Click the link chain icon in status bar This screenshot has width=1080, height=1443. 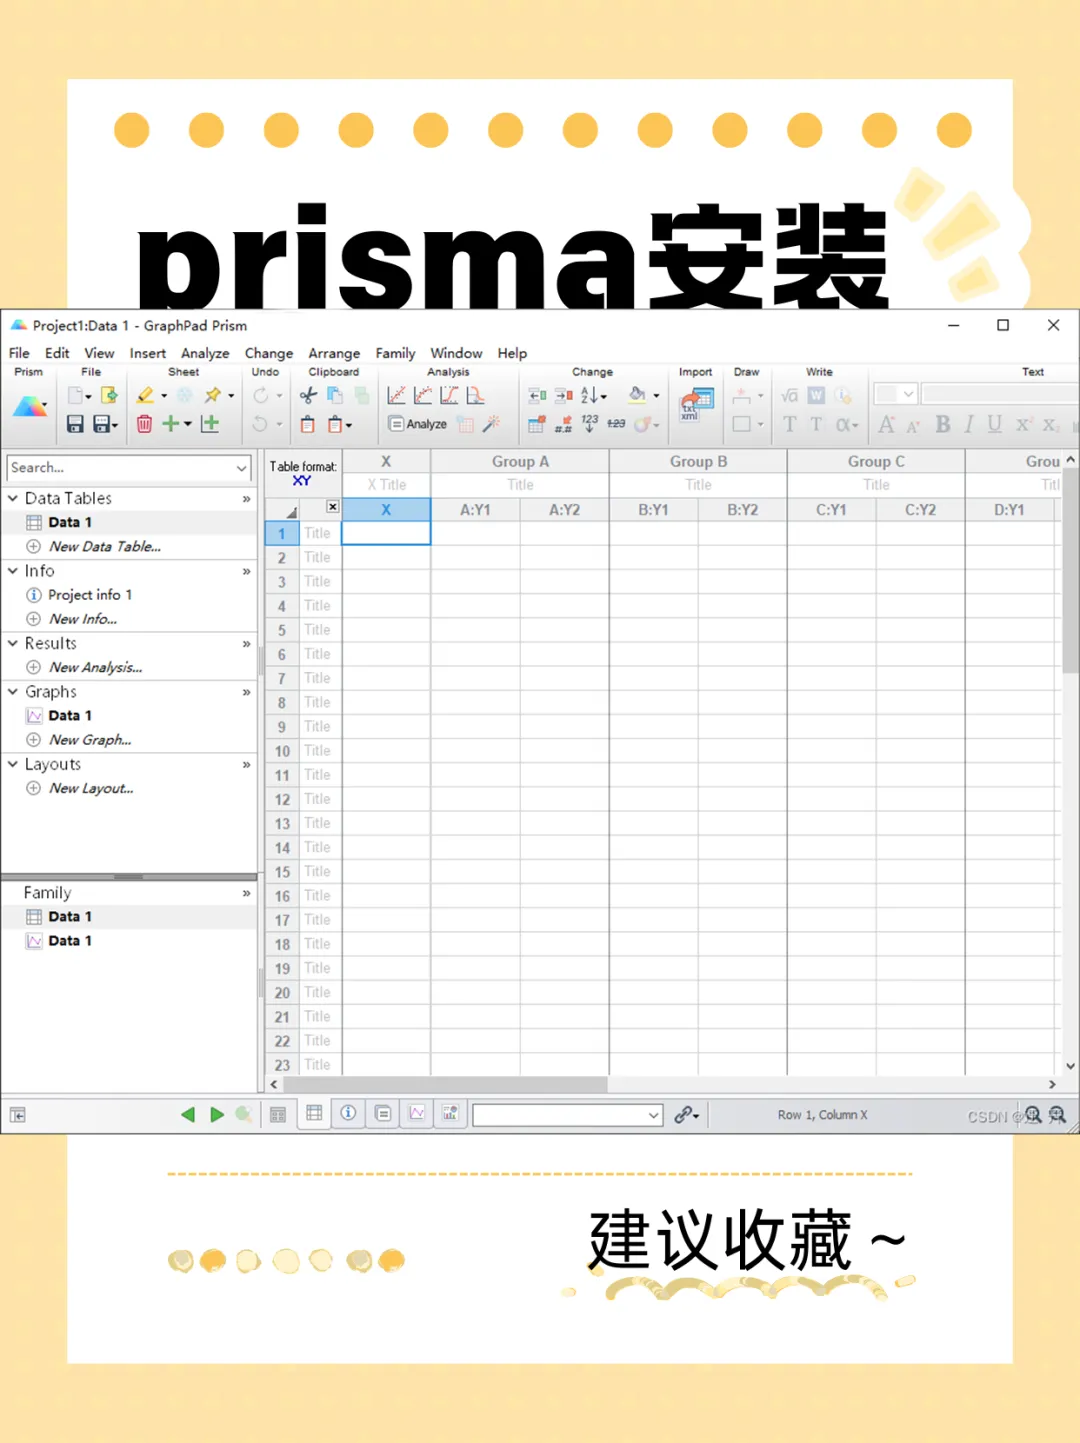tap(683, 1114)
